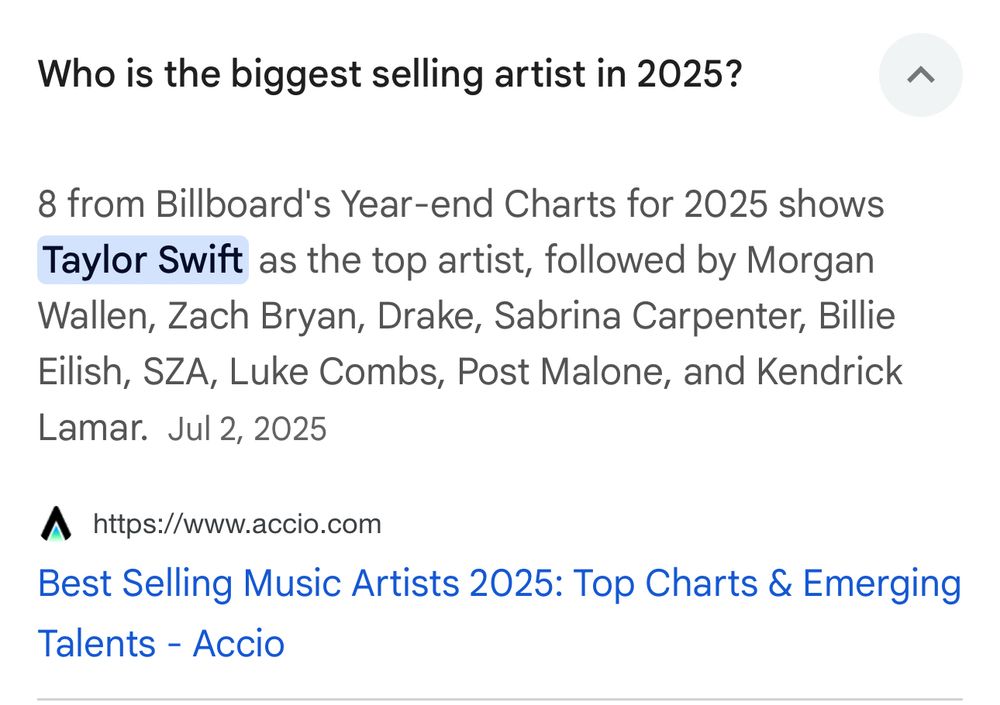Click the word 'Kendrick' in the snippet

pos(830,372)
